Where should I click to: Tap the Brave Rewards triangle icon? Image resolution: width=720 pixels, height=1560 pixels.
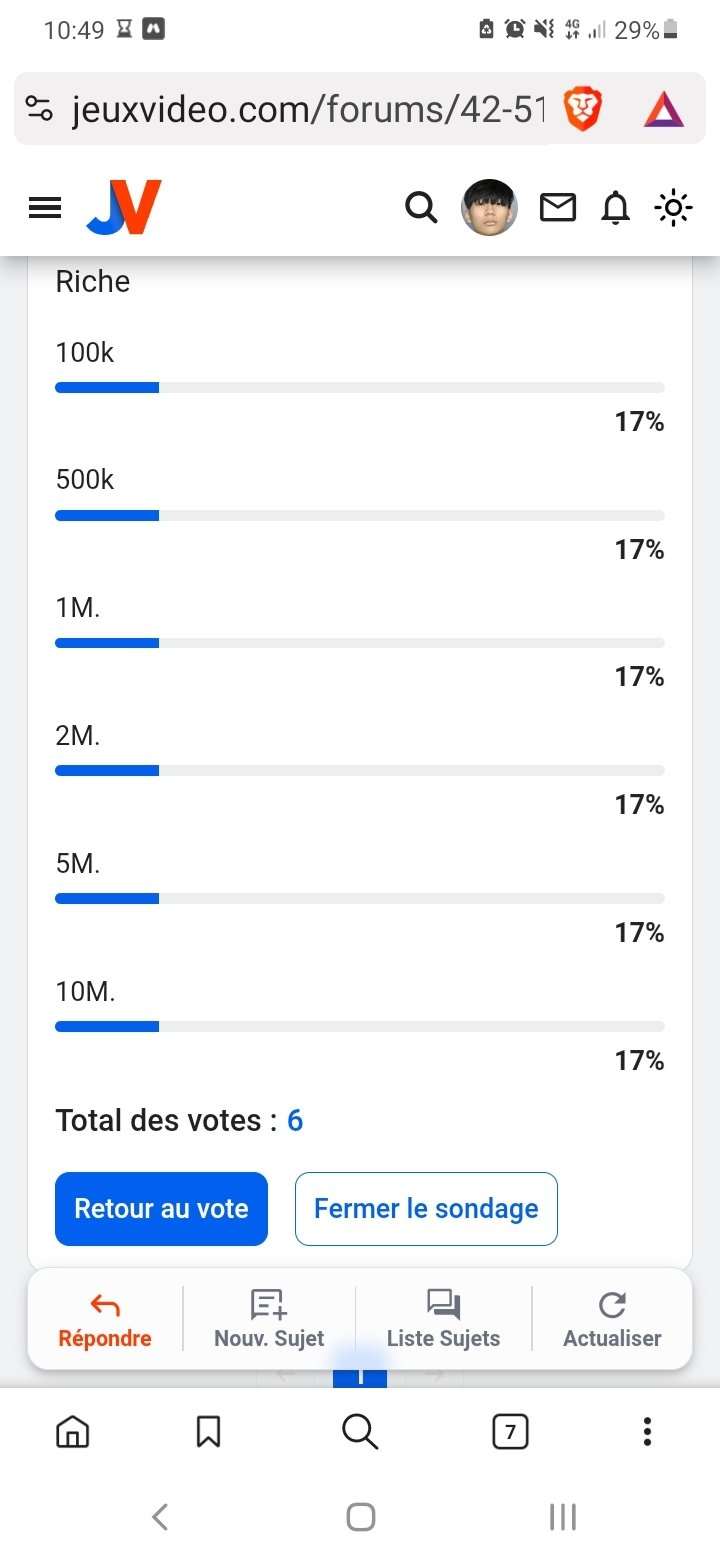[664, 110]
